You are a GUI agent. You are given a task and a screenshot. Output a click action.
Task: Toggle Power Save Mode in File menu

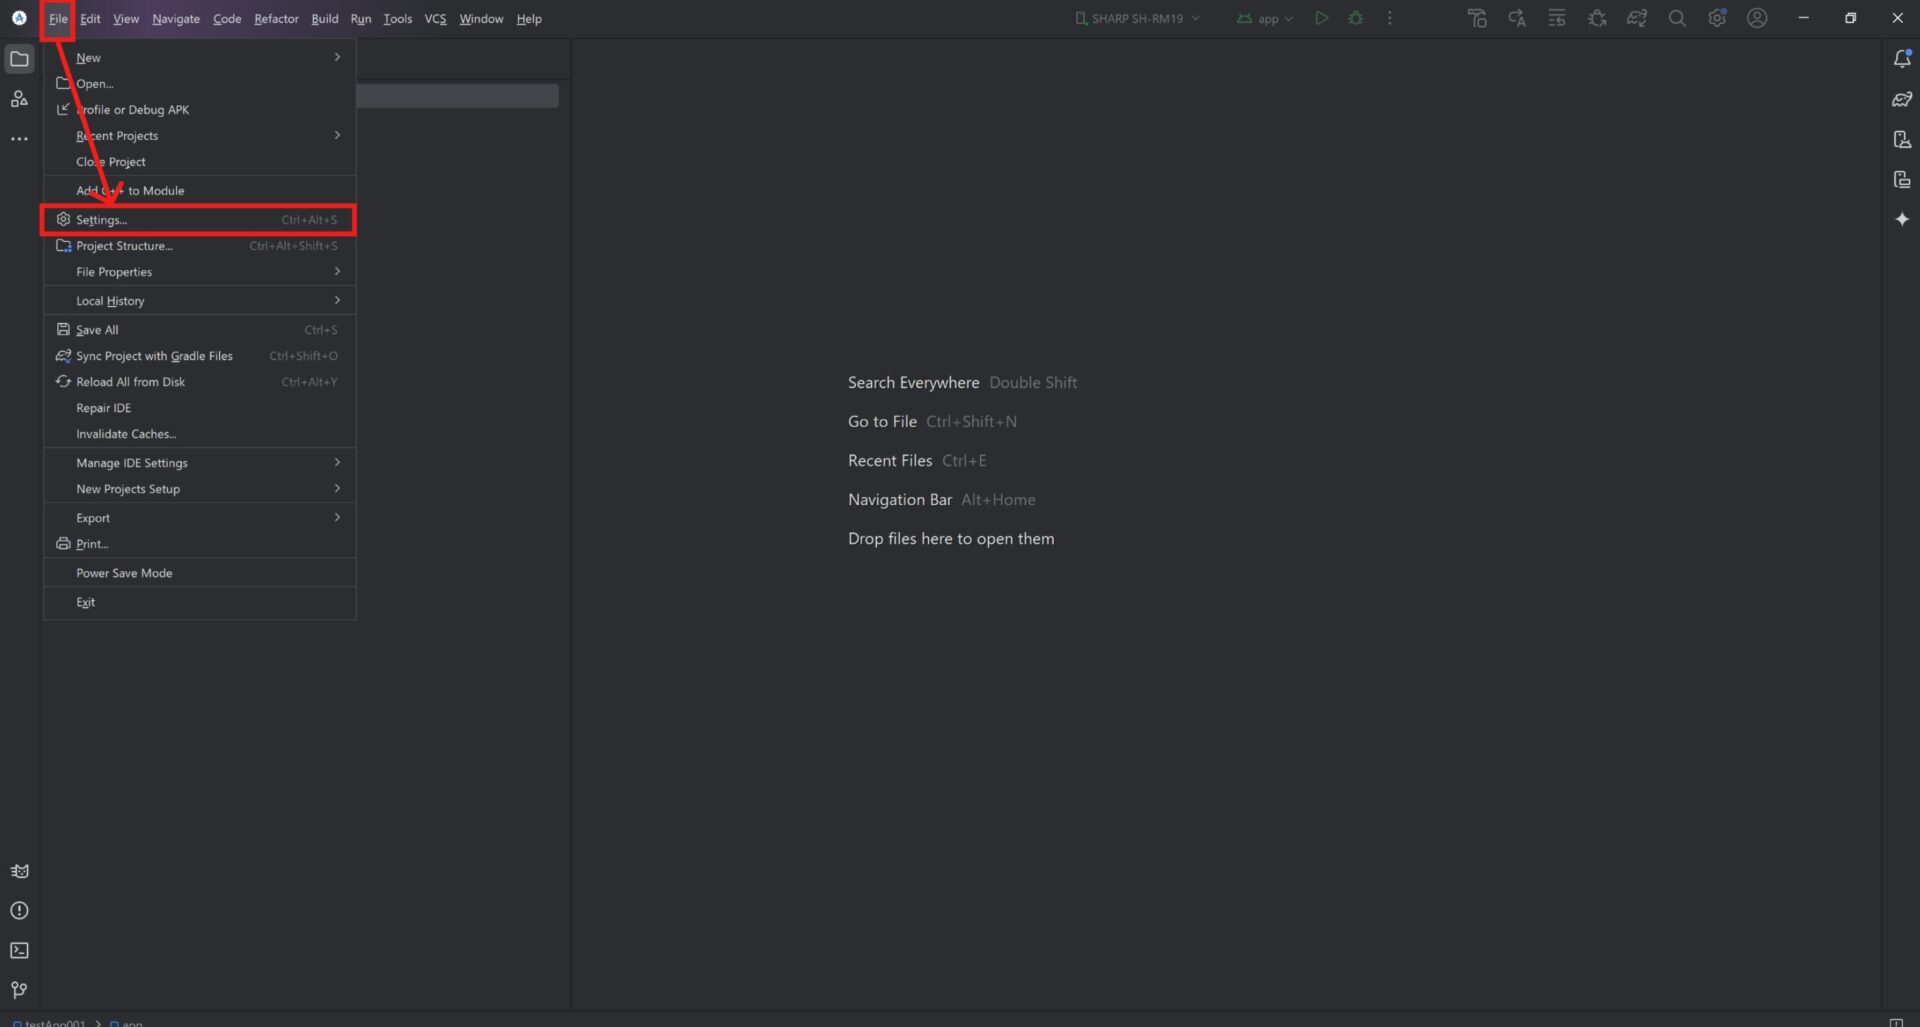(x=124, y=573)
